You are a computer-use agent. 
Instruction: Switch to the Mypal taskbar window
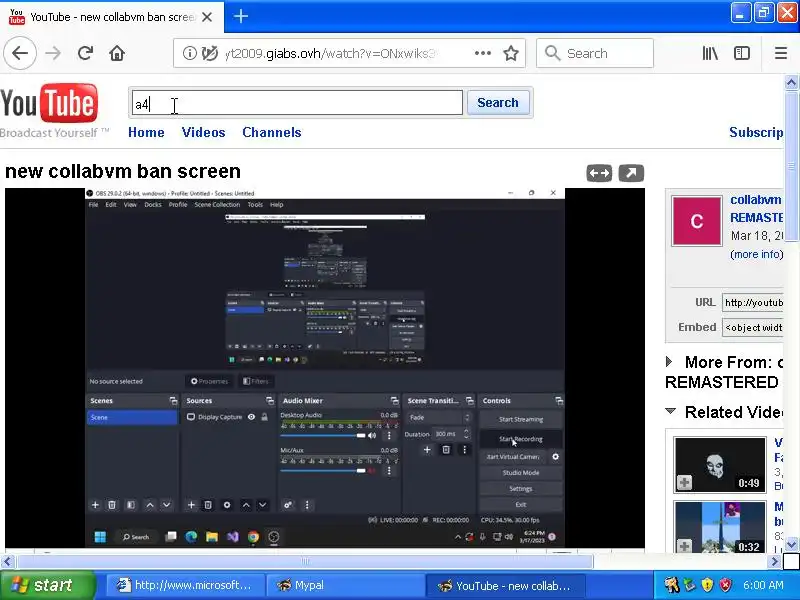[x=345, y=585]
